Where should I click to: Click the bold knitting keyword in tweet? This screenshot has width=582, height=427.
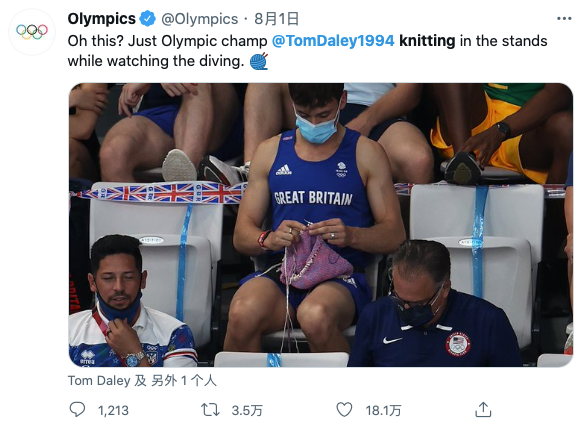427,41
